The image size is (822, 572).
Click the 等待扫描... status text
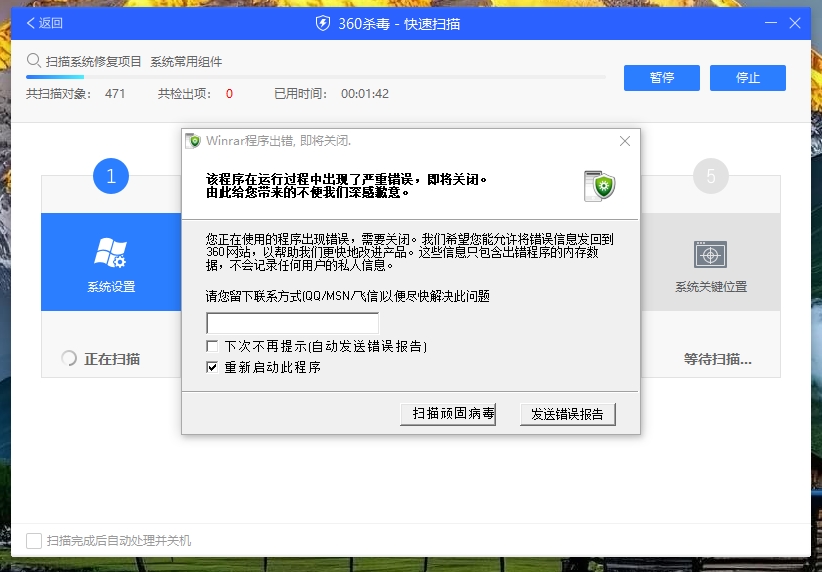pyautogui.click(x=718, y=359)
